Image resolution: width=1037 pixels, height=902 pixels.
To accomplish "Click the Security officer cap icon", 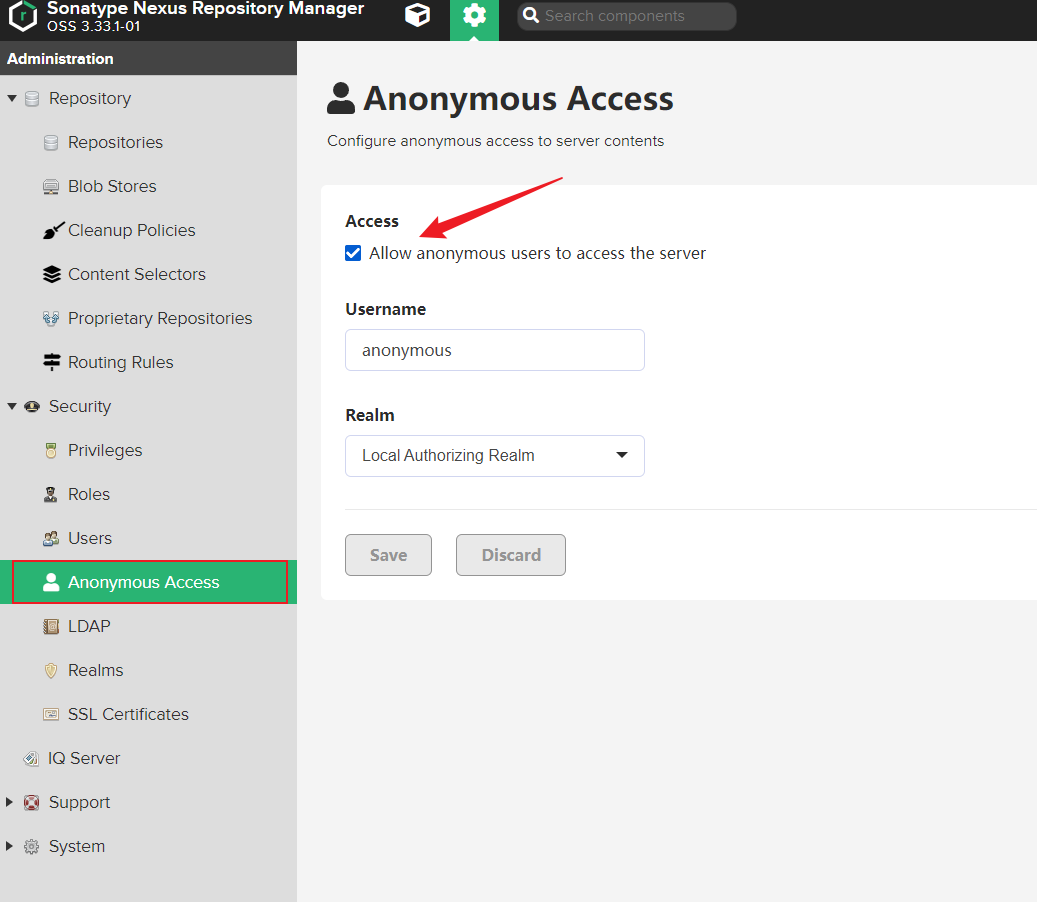I will click(x=32, y=407).
